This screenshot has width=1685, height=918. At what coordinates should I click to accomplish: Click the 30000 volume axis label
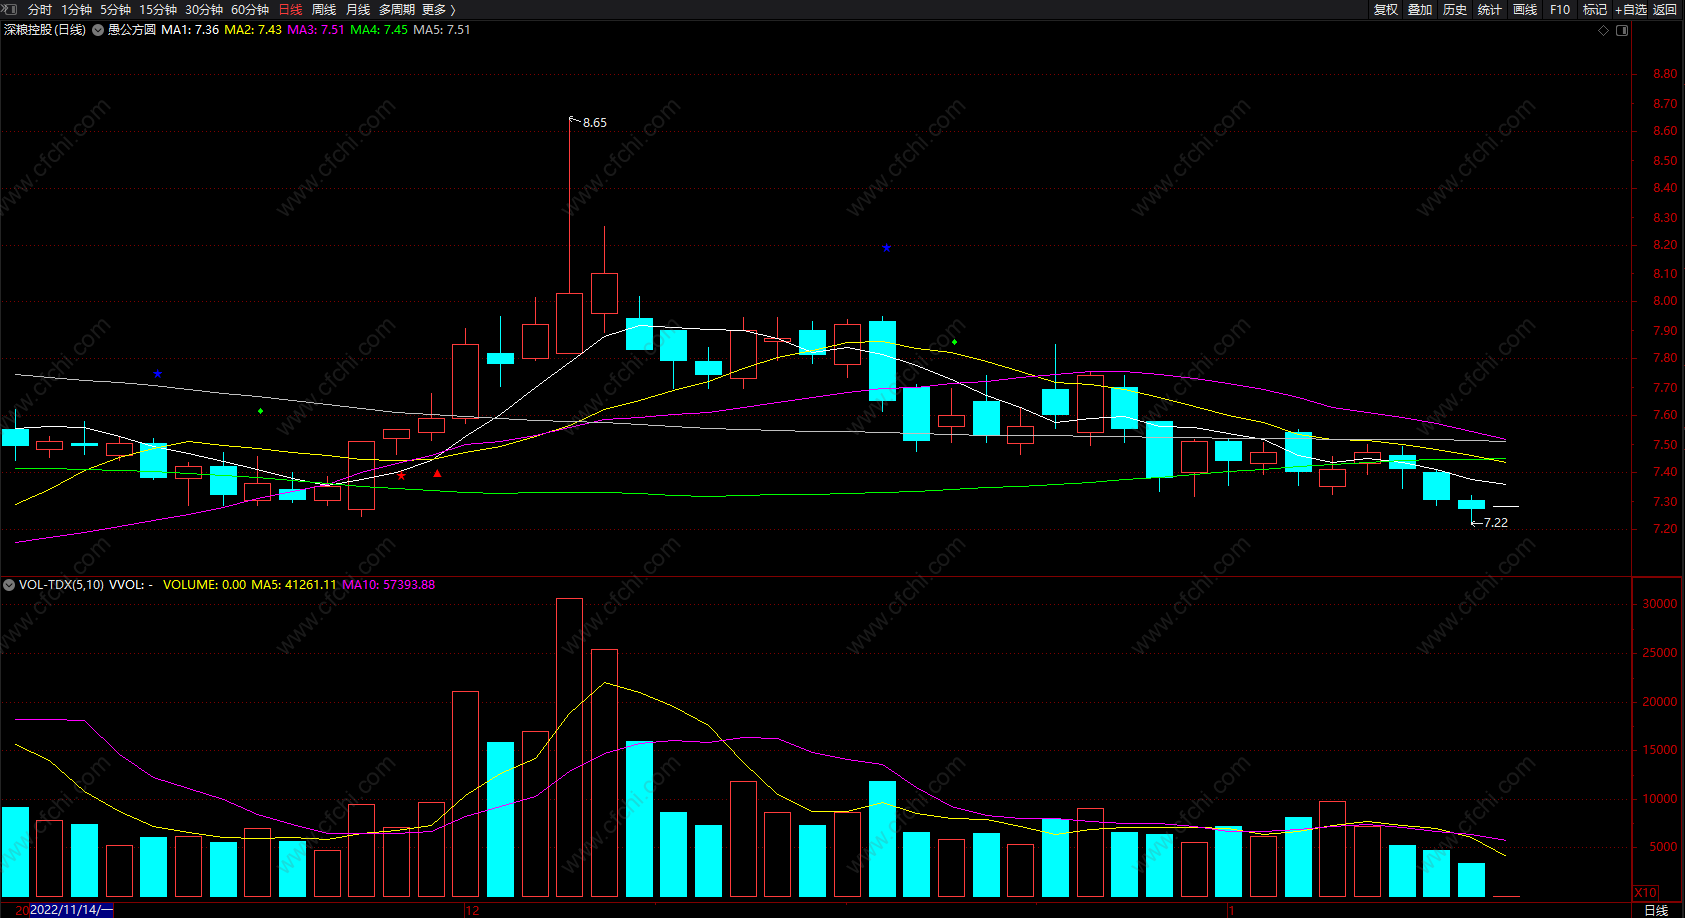click(1660, 604)
